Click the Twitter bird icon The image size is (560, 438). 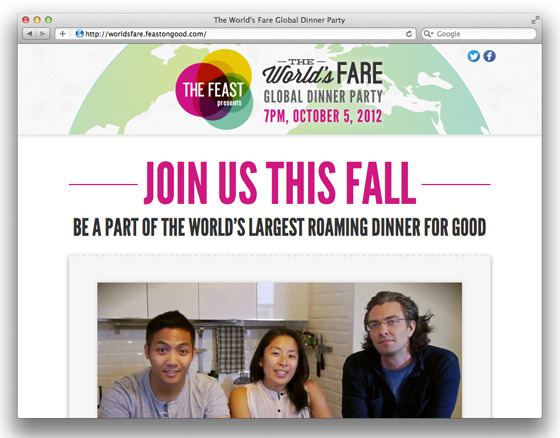coord(474,56)
